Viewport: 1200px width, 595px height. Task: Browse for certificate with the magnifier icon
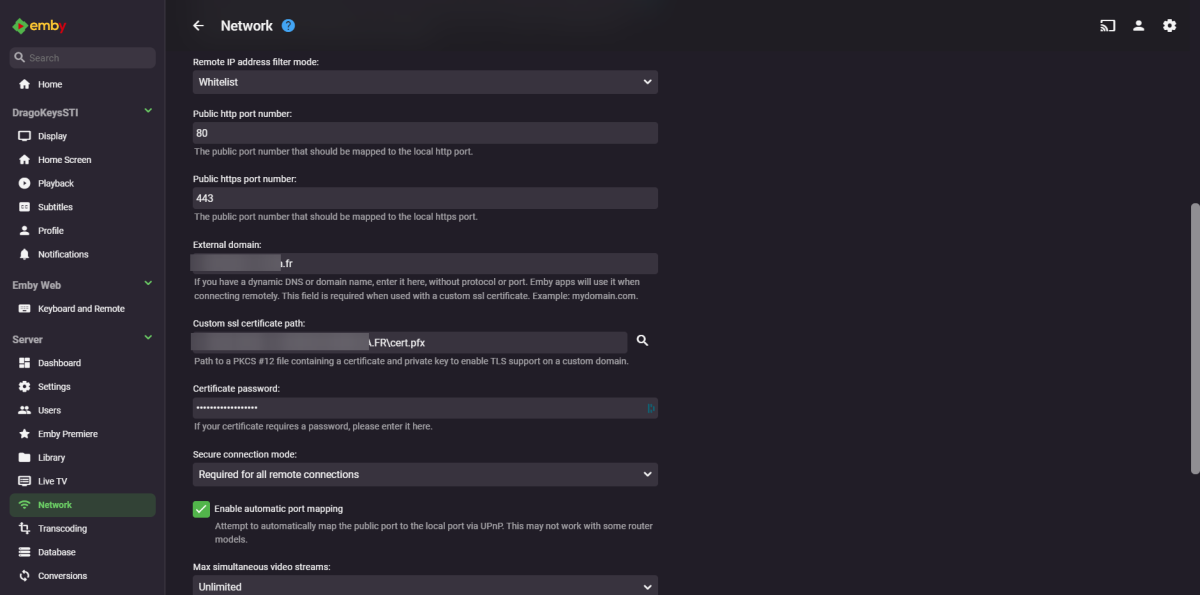(643, 341)
